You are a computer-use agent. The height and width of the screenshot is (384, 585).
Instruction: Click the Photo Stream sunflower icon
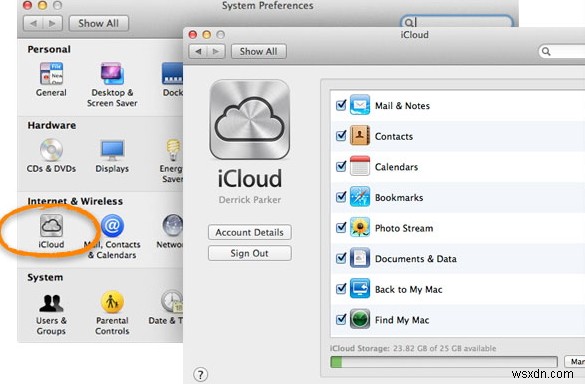[x=360, y=227]
